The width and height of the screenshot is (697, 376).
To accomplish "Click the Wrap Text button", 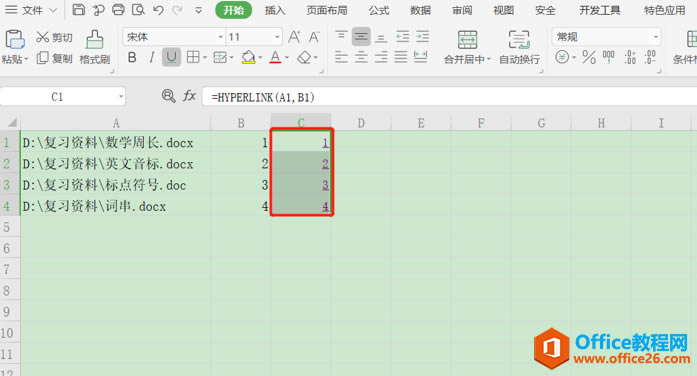I will (519, 47).
